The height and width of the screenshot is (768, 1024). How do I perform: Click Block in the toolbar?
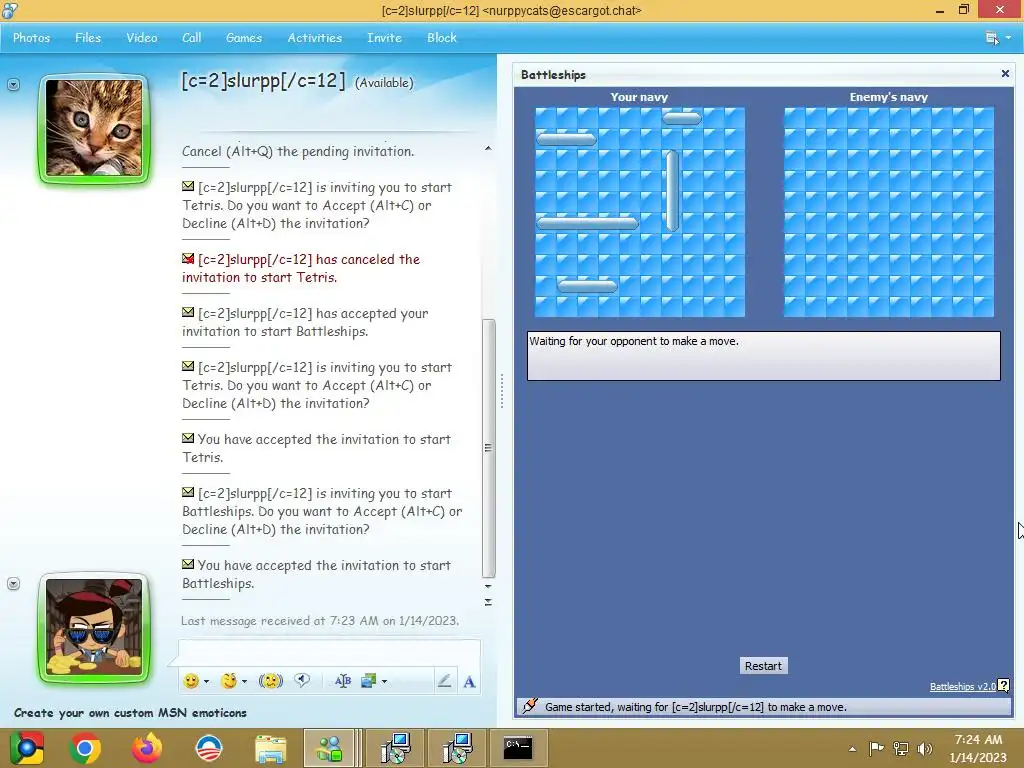(441, 38)
